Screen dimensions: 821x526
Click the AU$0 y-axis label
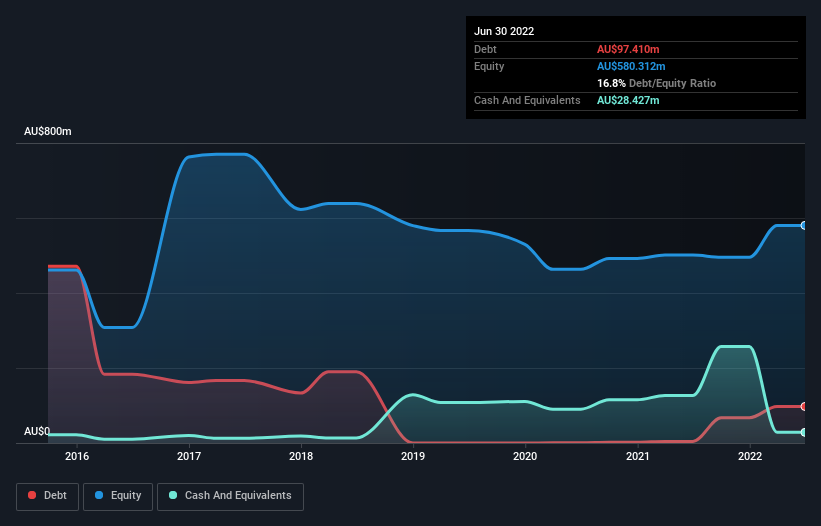(37, 431)
